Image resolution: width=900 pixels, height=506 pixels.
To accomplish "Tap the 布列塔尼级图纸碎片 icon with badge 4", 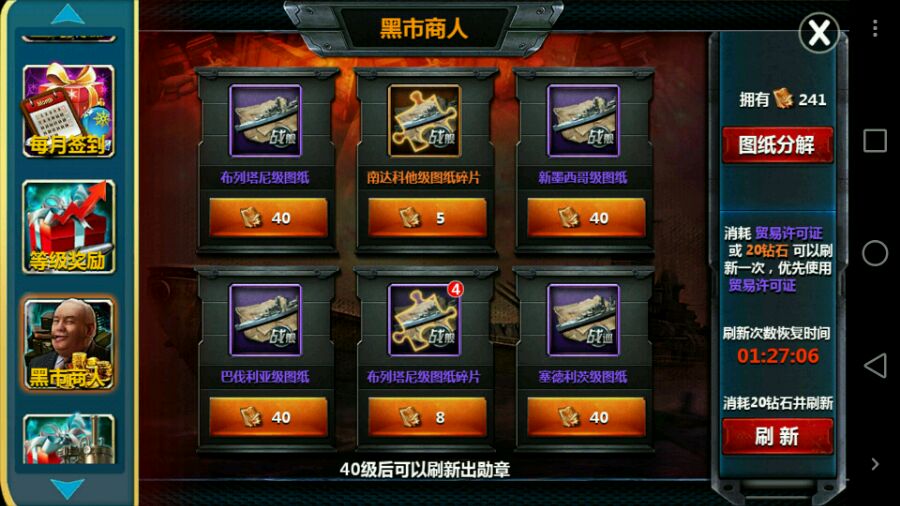I will pyautogui.click(x=424, y=320).
